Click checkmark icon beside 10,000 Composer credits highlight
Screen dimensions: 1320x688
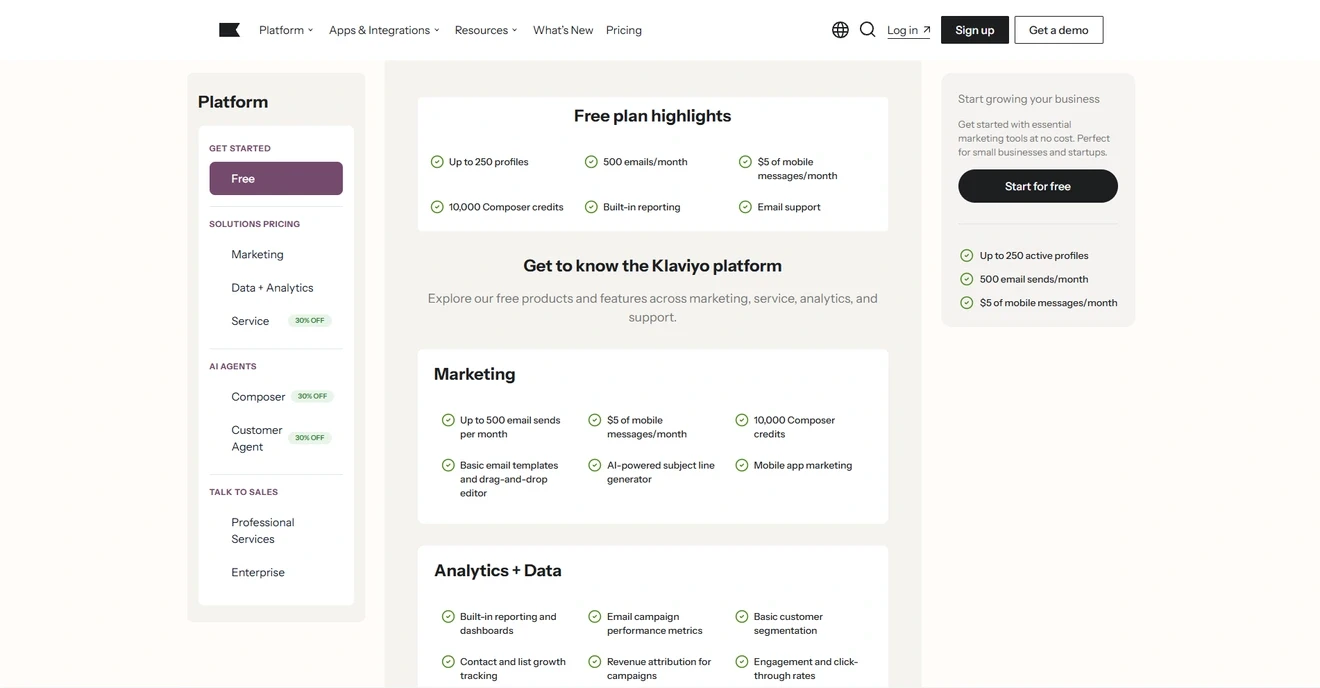click(437, 207)
